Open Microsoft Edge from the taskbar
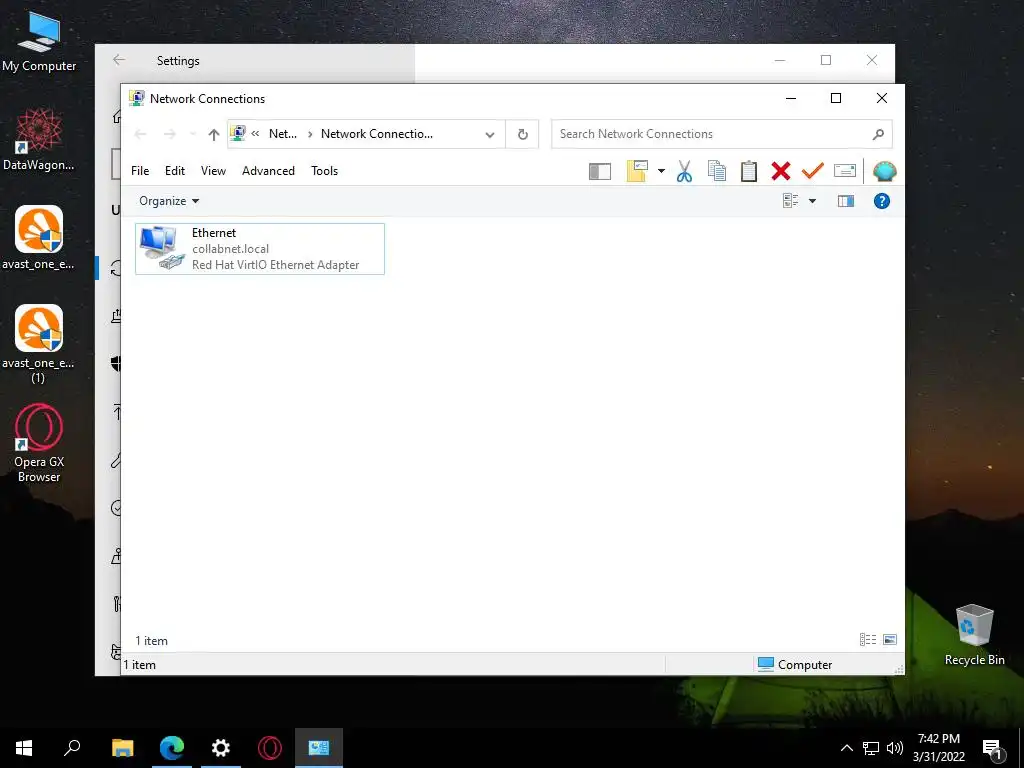1024x768 pixels. [x=172, y=748]
